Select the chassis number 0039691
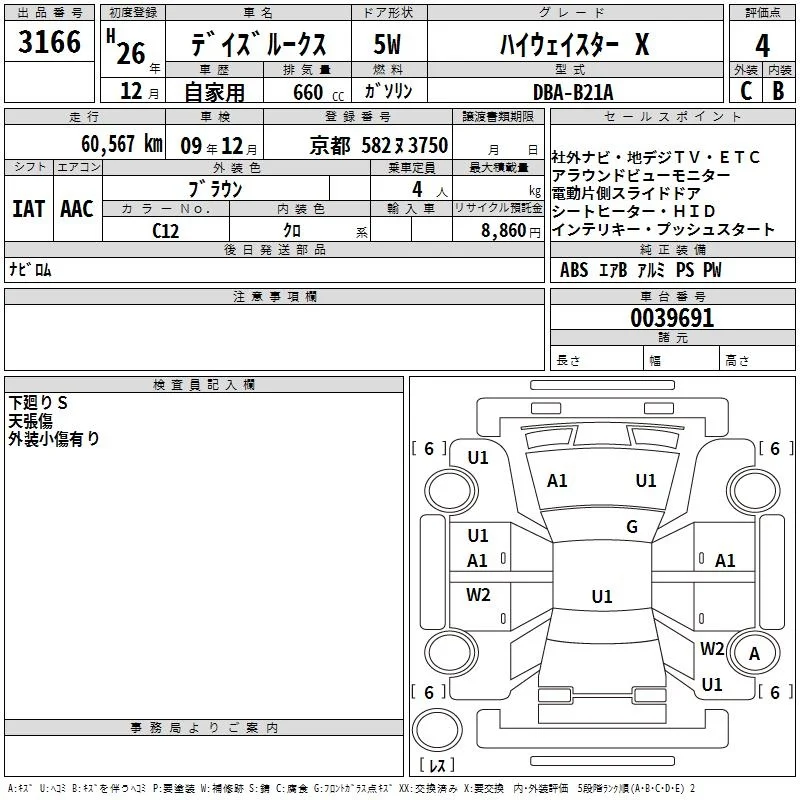The height and width of the screenshot is (800, 800). click(672, 318)
